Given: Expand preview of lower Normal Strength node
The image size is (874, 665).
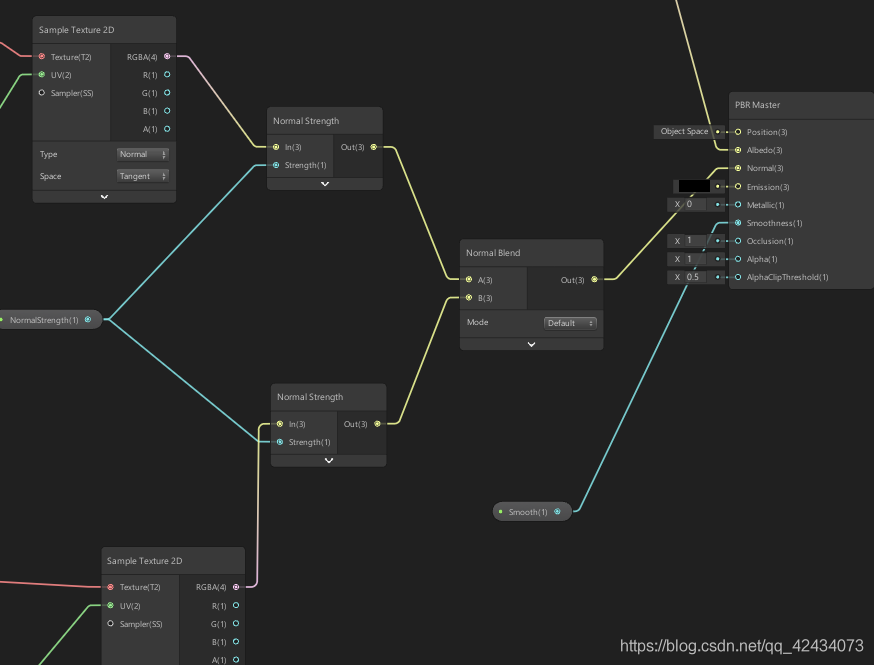Looking at the screenshot, I should [329, 460].
